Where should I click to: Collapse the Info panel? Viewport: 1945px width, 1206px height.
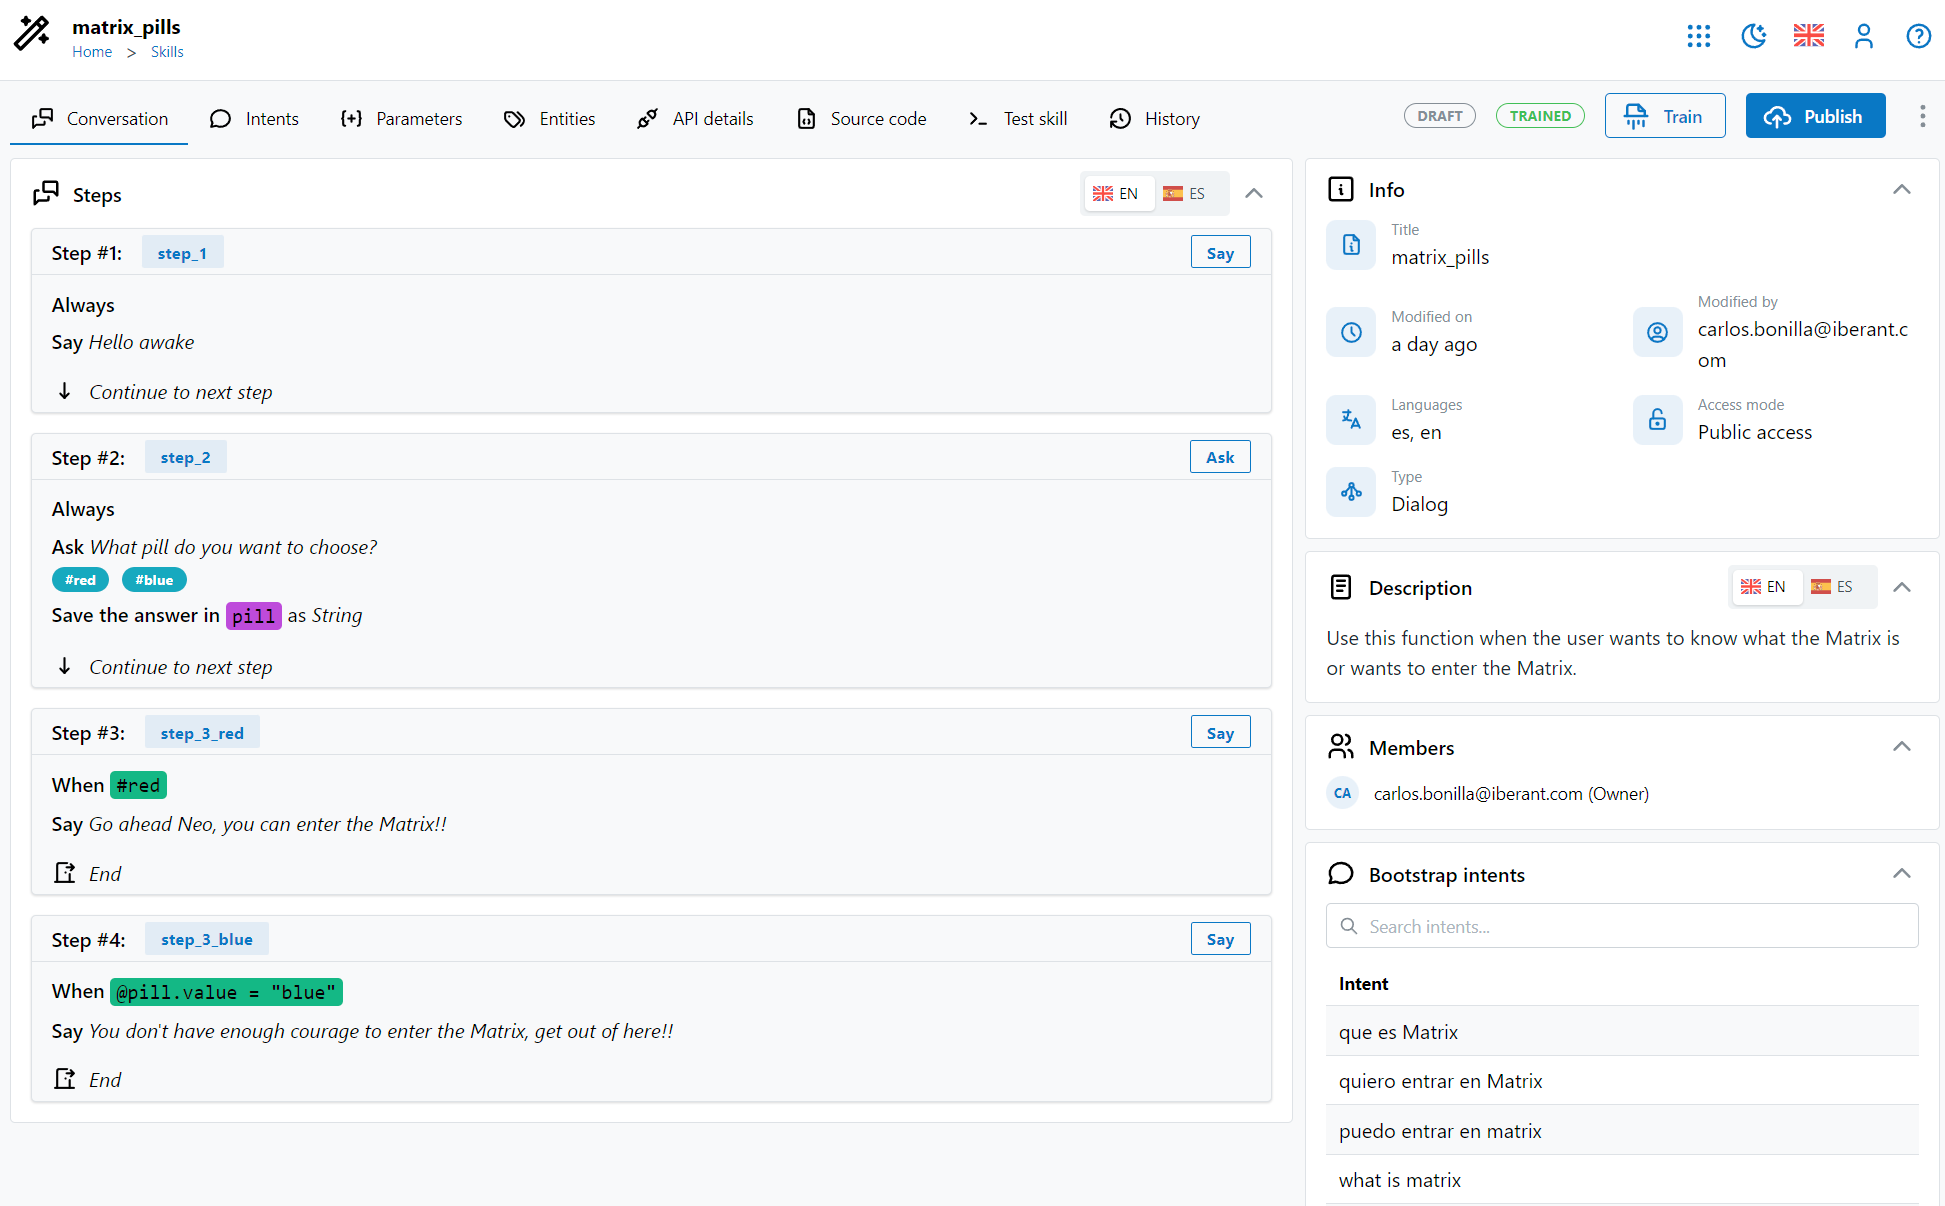(x=1902, y=189)
